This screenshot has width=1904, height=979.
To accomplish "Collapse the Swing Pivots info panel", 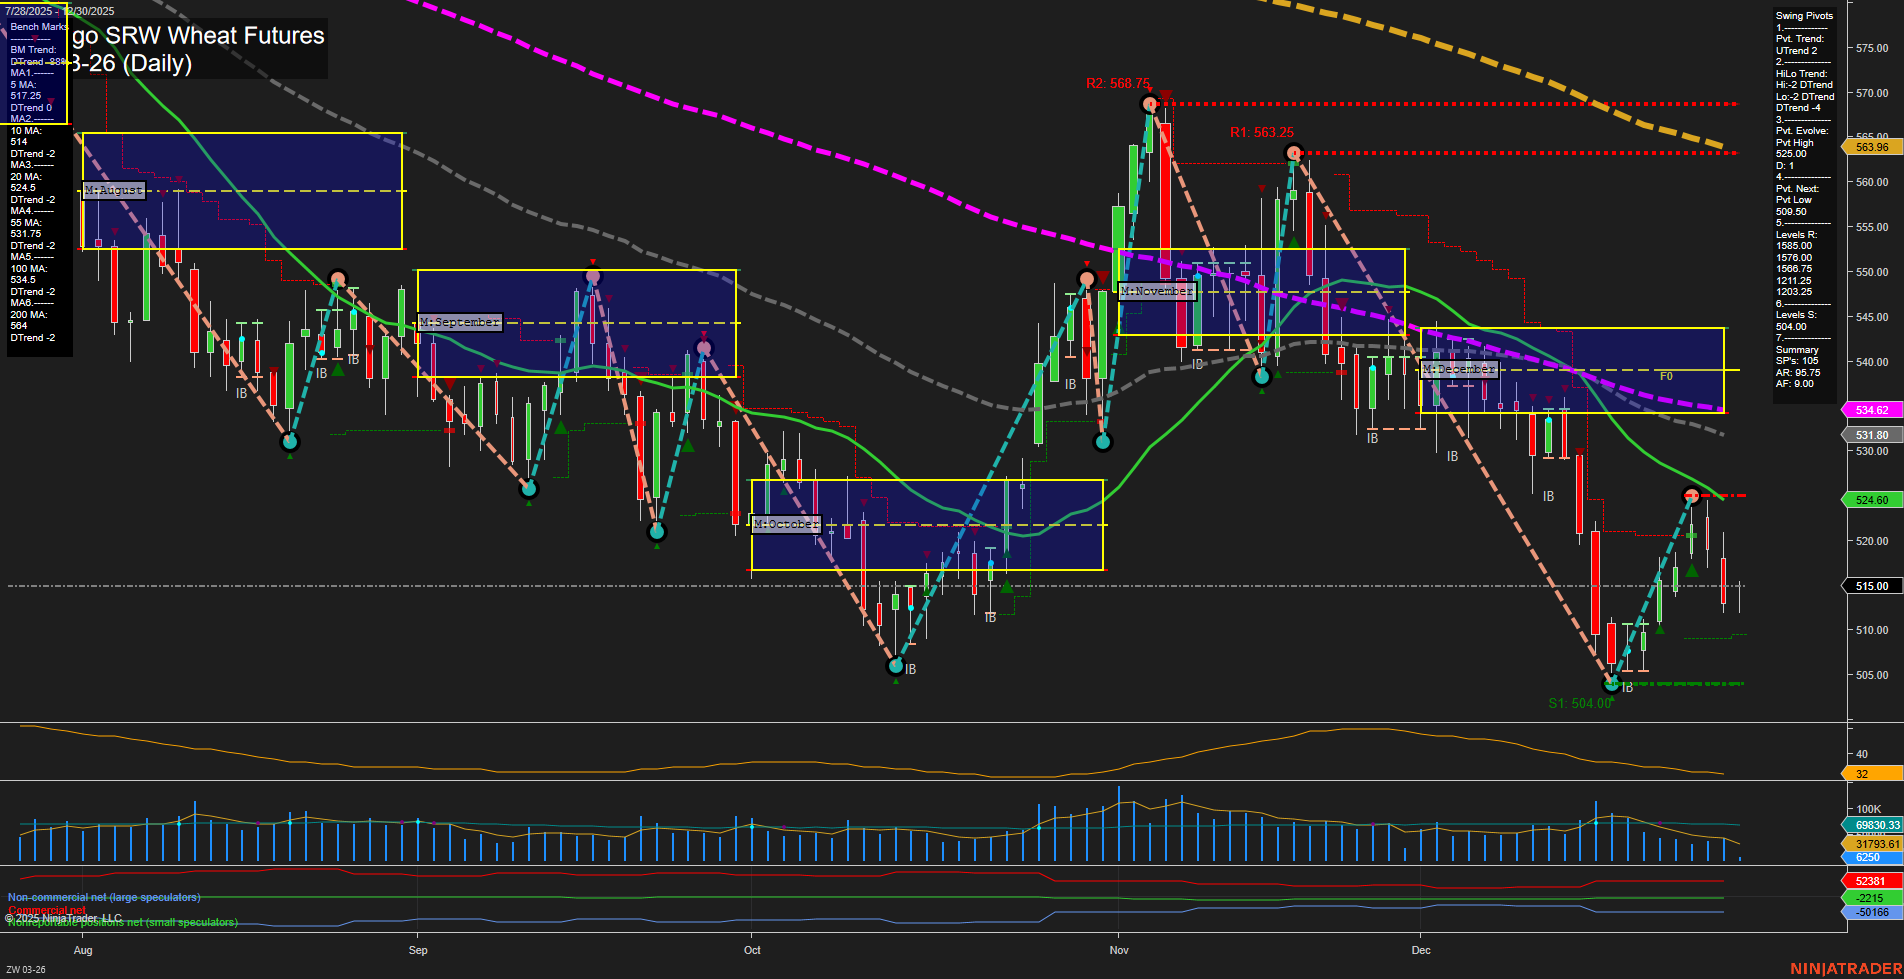I will click(1805, 16).
